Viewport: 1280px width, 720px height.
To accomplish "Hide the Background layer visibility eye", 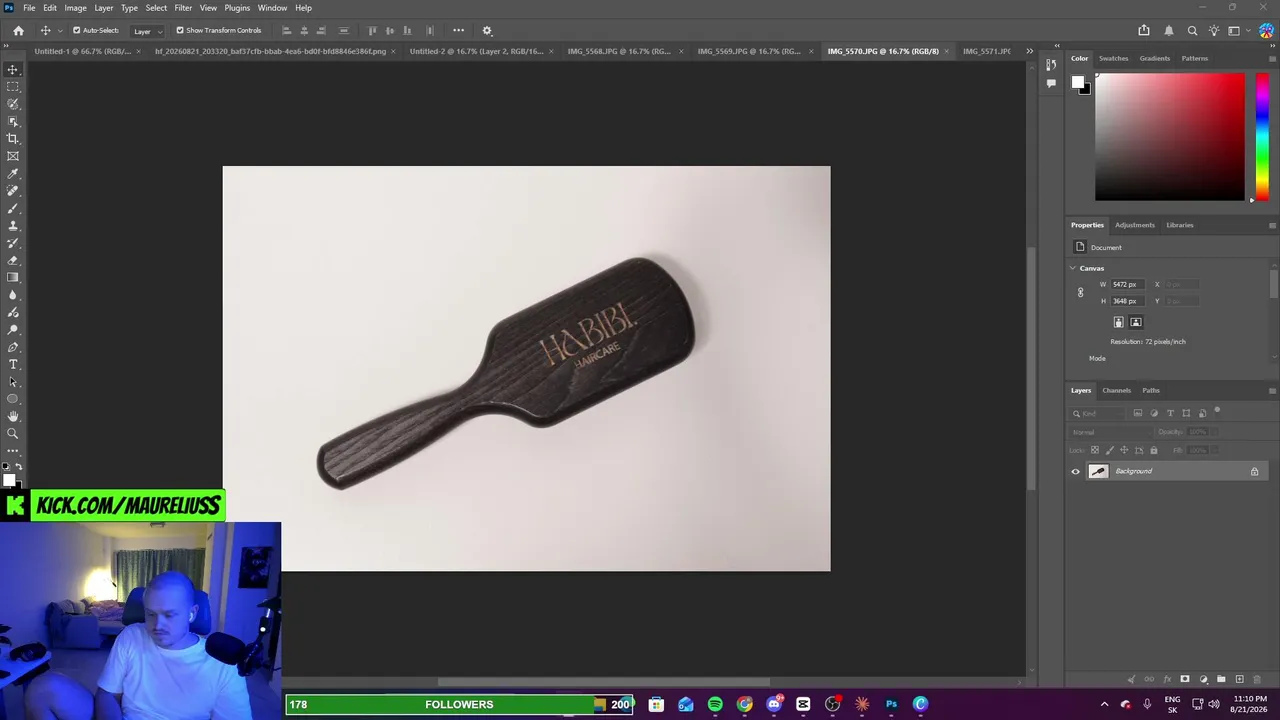I will click(1076, 472).
